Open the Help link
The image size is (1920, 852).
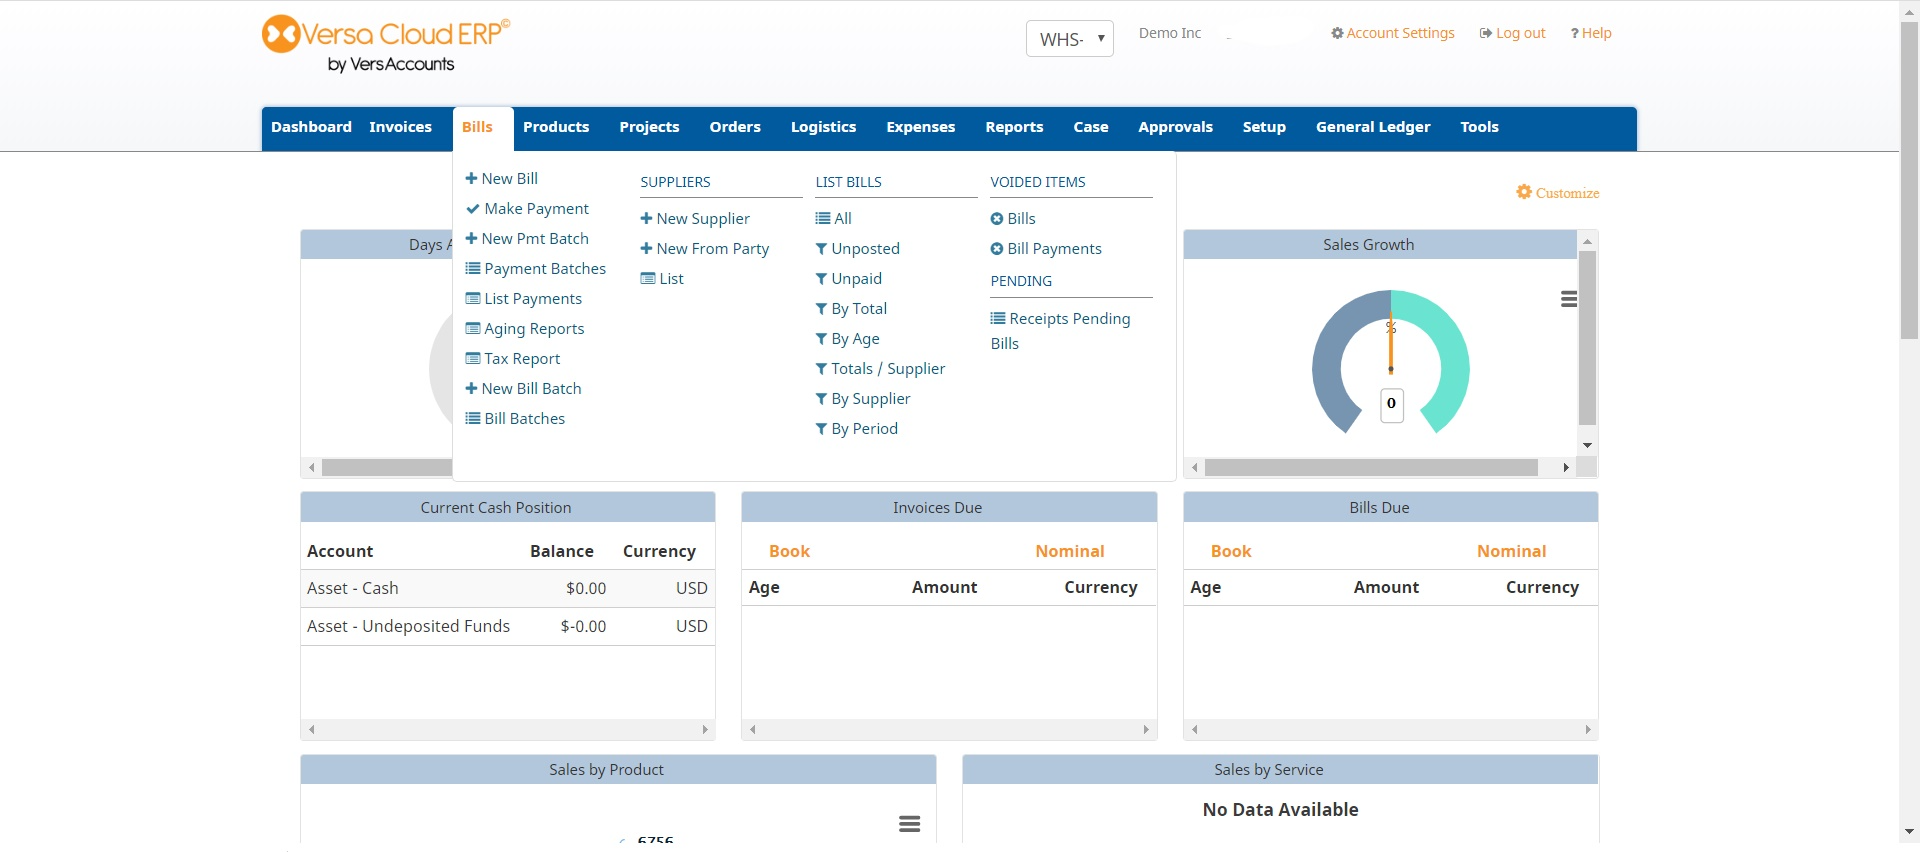1591,33
